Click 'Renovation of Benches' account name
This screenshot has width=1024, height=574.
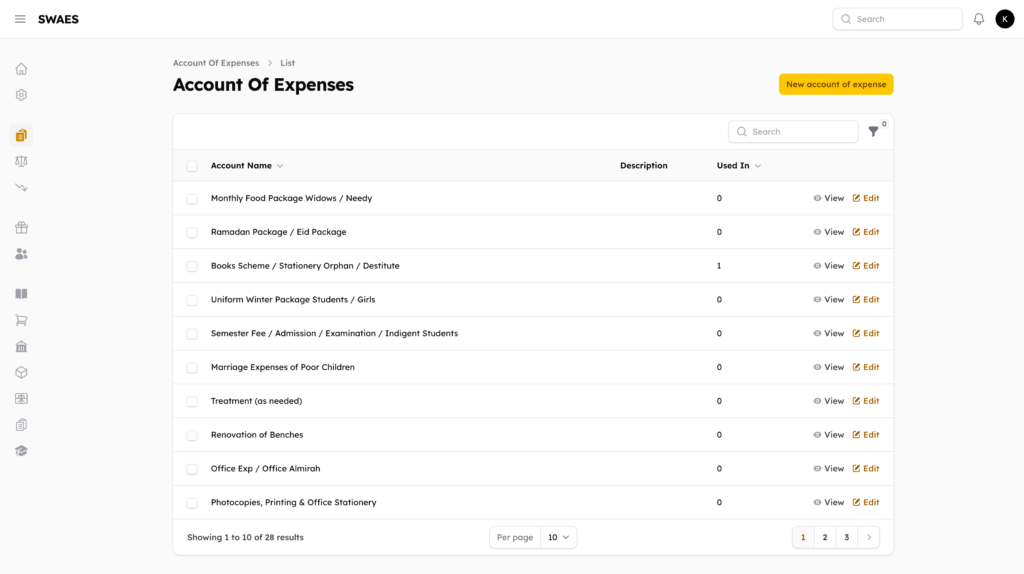tap(257, 435)
